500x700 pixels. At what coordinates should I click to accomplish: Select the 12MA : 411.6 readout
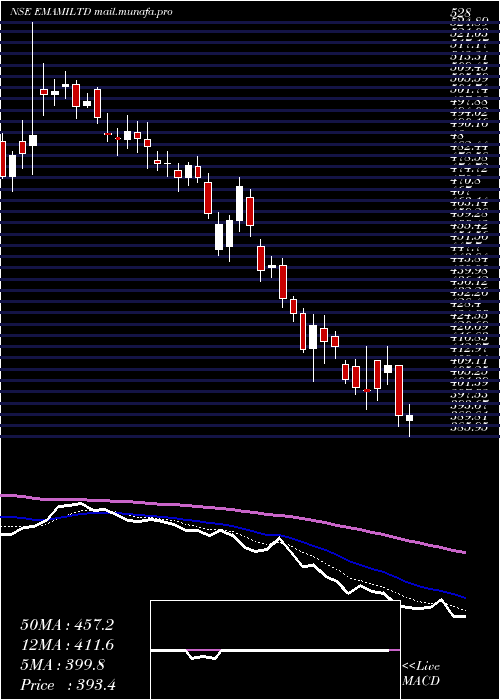coord(67,645)
